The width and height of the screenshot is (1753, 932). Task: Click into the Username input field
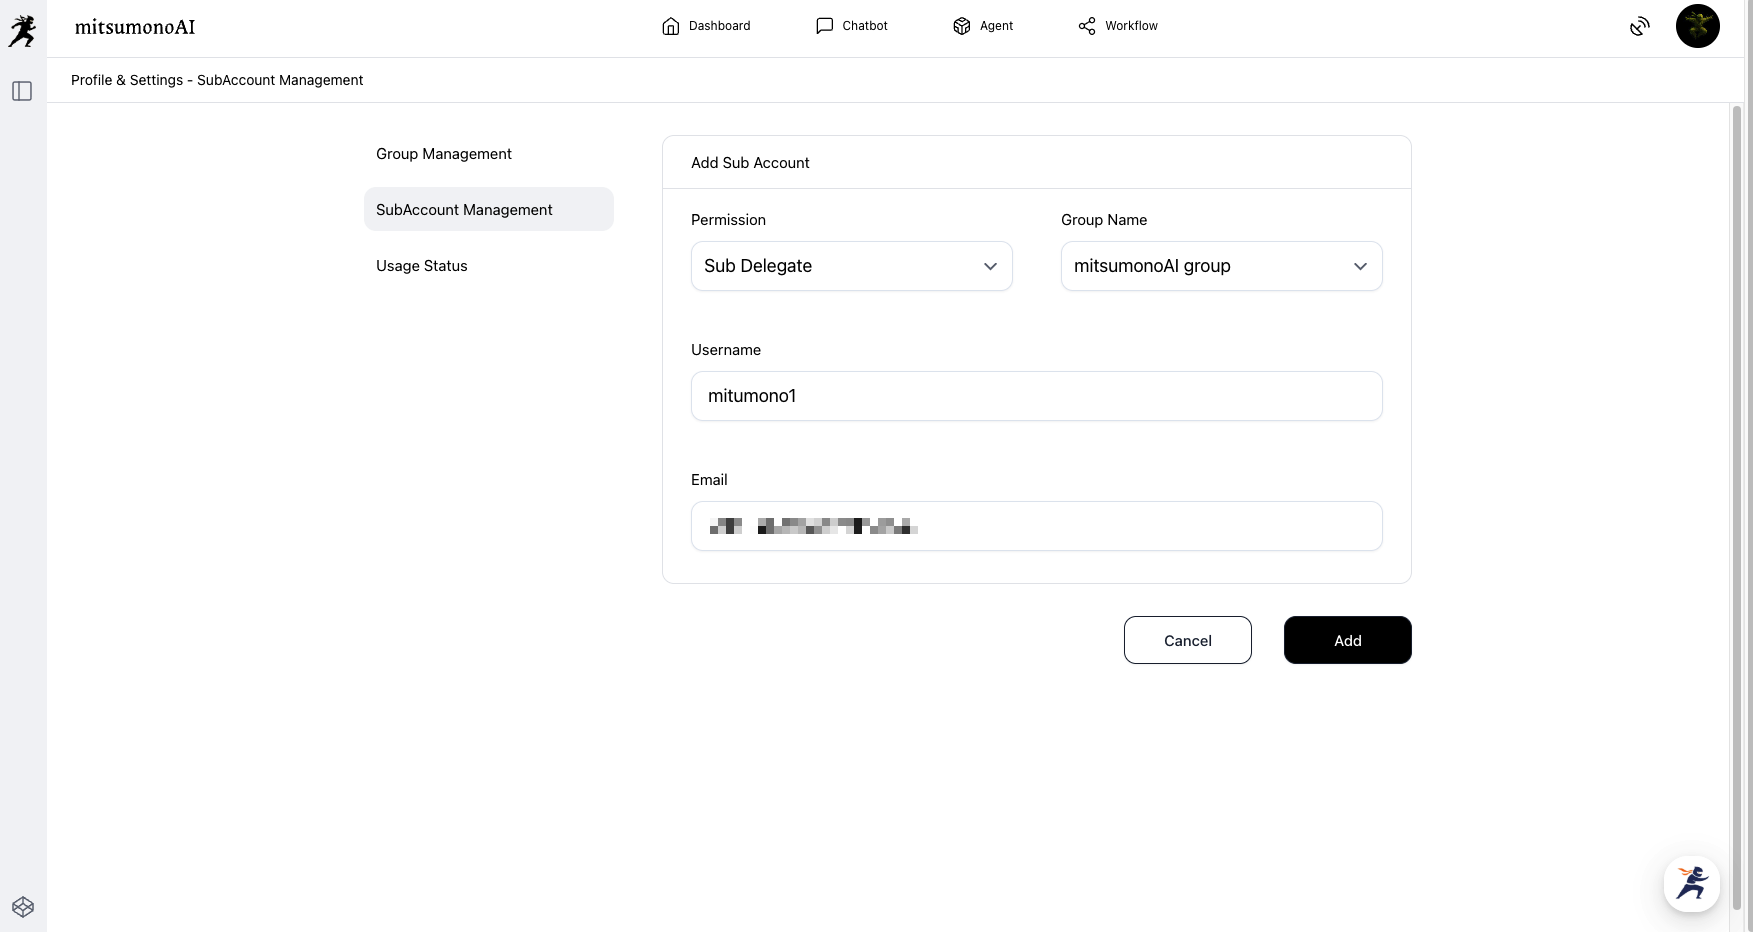pos(1036,396)
